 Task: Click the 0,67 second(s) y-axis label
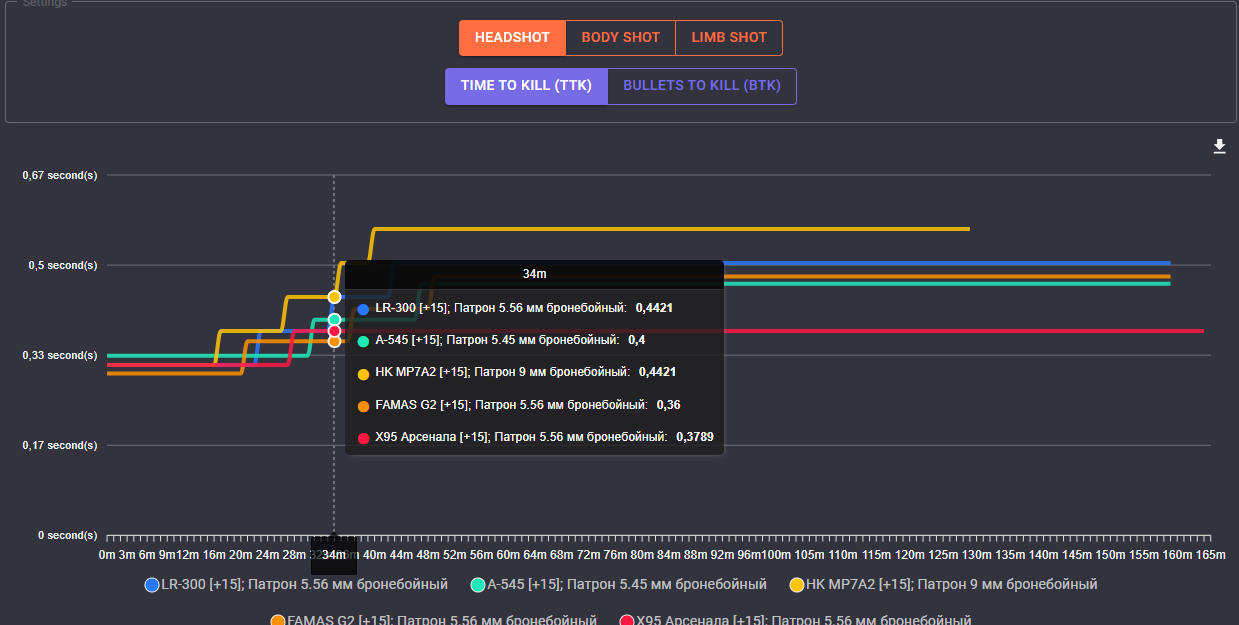(60, 175)
